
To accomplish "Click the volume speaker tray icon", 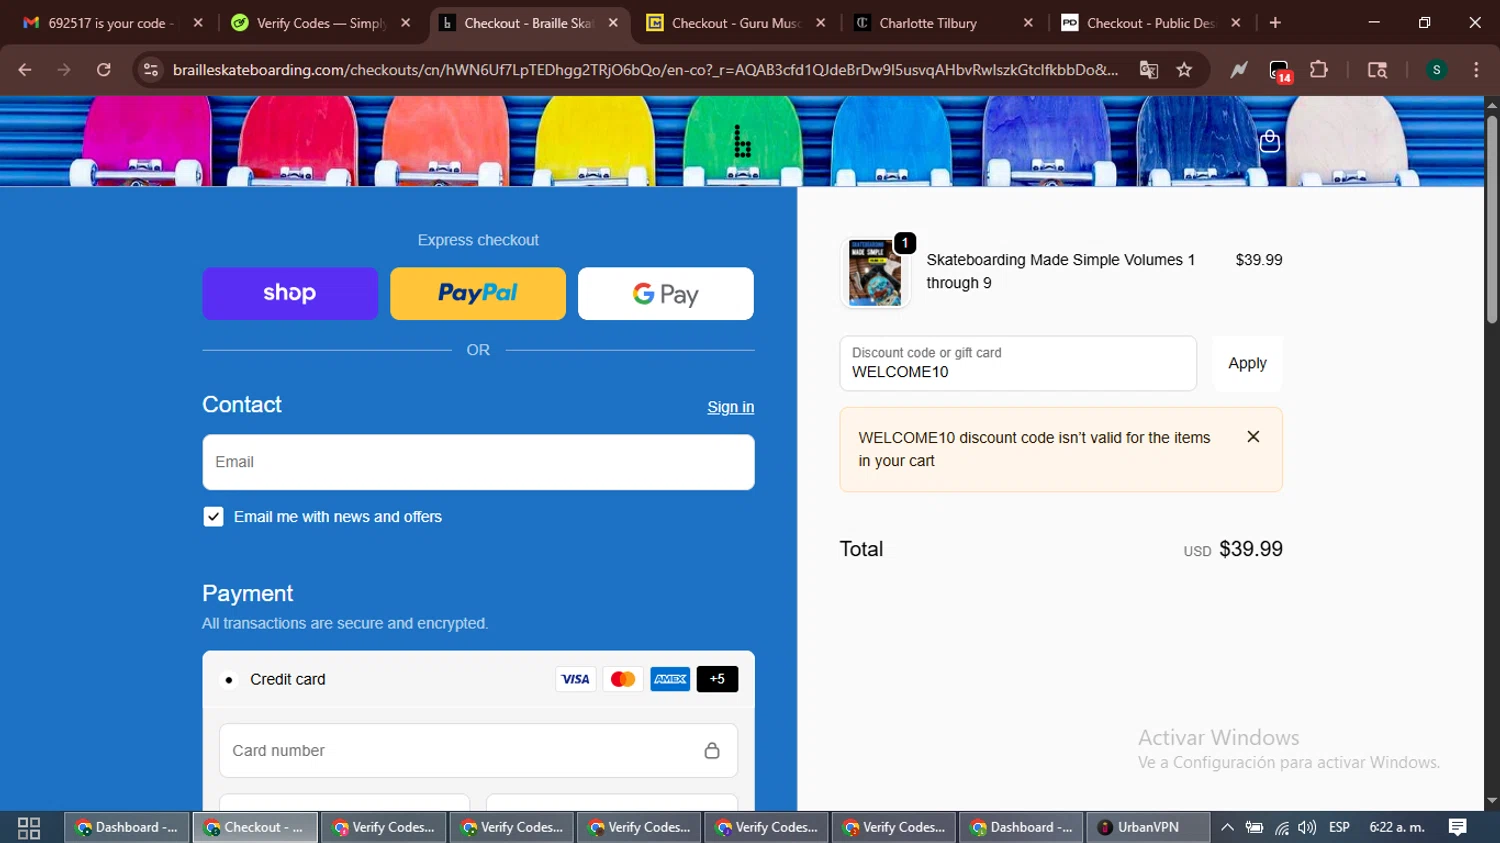I will pos(1307,827).
